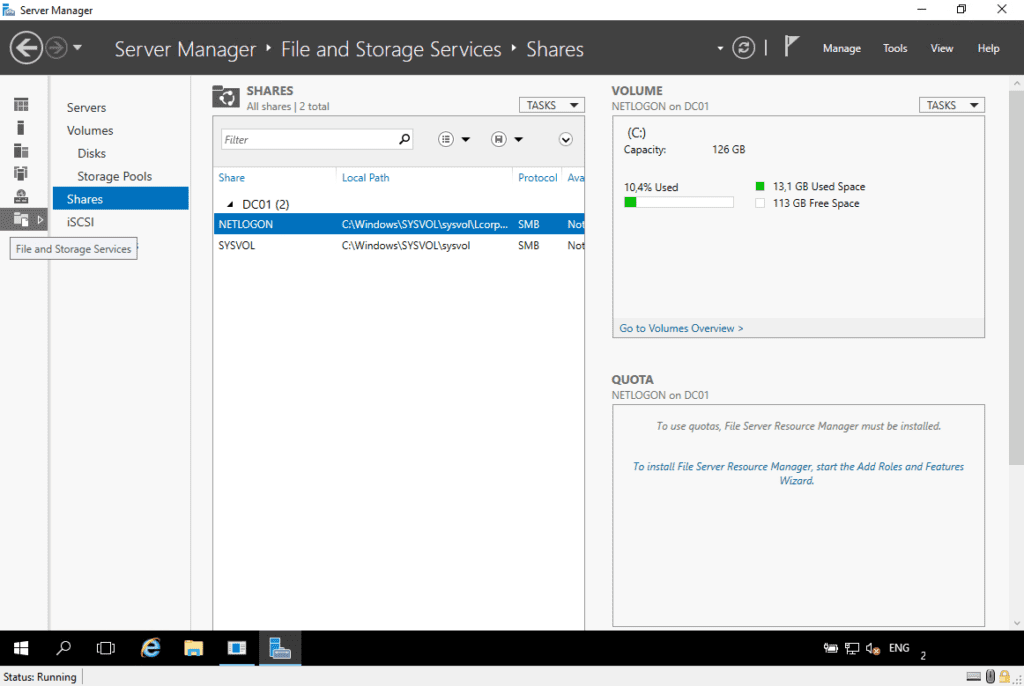Open File Explorer from taskbar
The height and width of the screenshot is (686, 1024).
(193, 648)
